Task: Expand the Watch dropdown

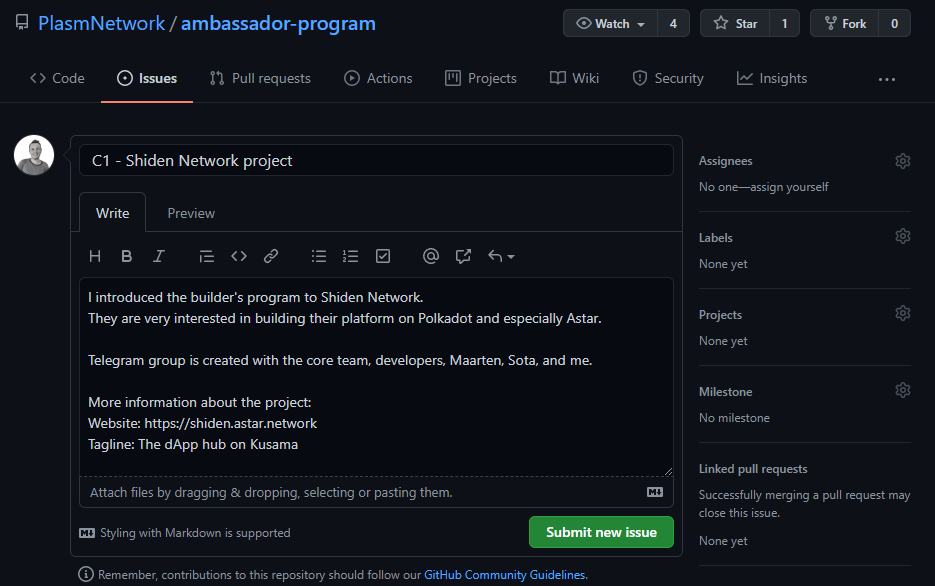Action: click(610, 23)
